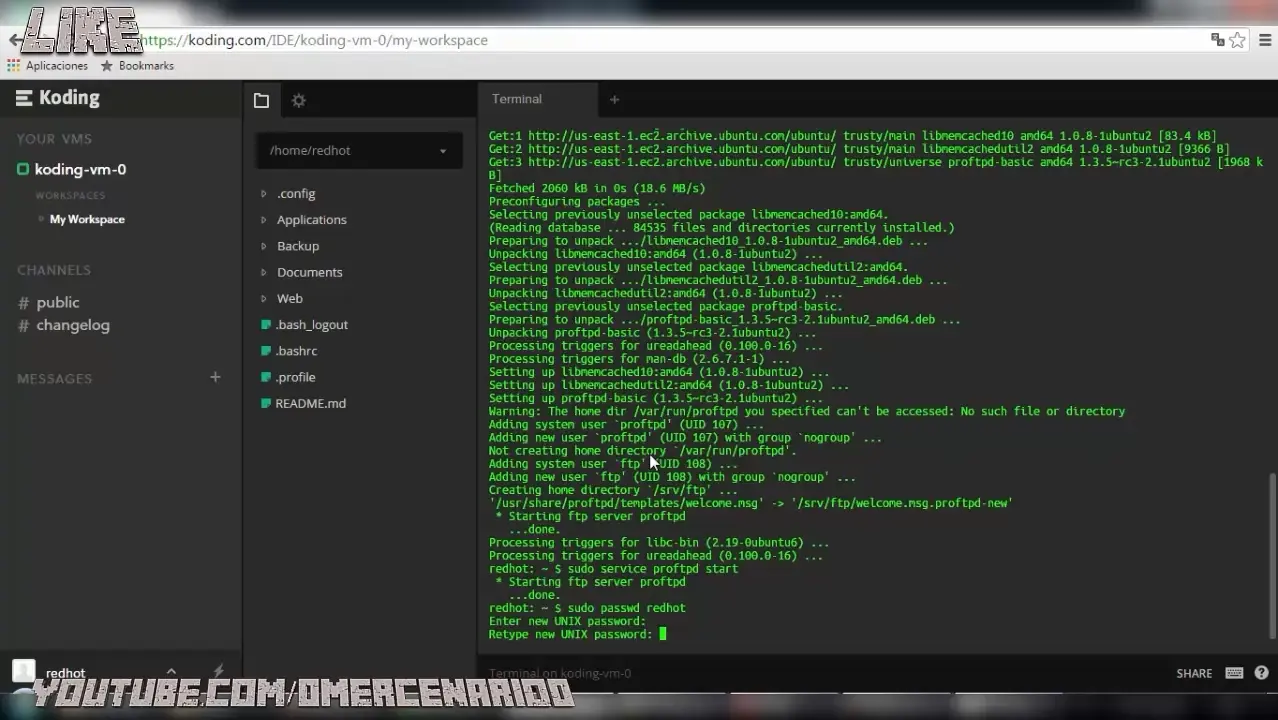Click the Koding hamburger logo icon
Image resolution: width=1278 pixels, height=720 pixels.
pos(24,98)
